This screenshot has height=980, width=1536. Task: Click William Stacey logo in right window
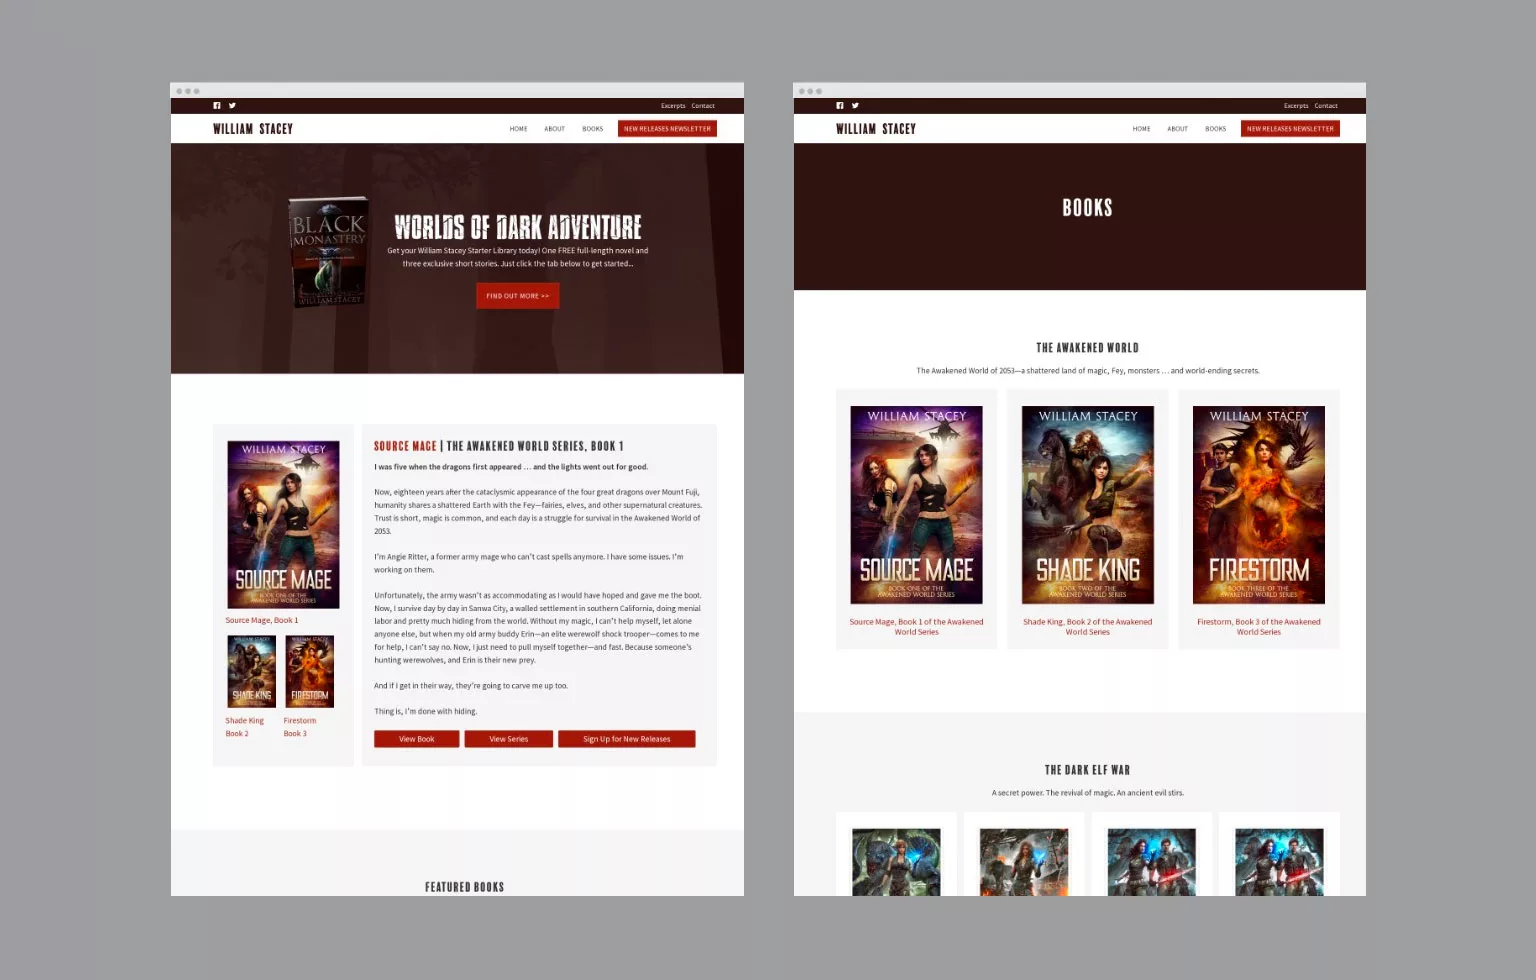coord(876,129)
